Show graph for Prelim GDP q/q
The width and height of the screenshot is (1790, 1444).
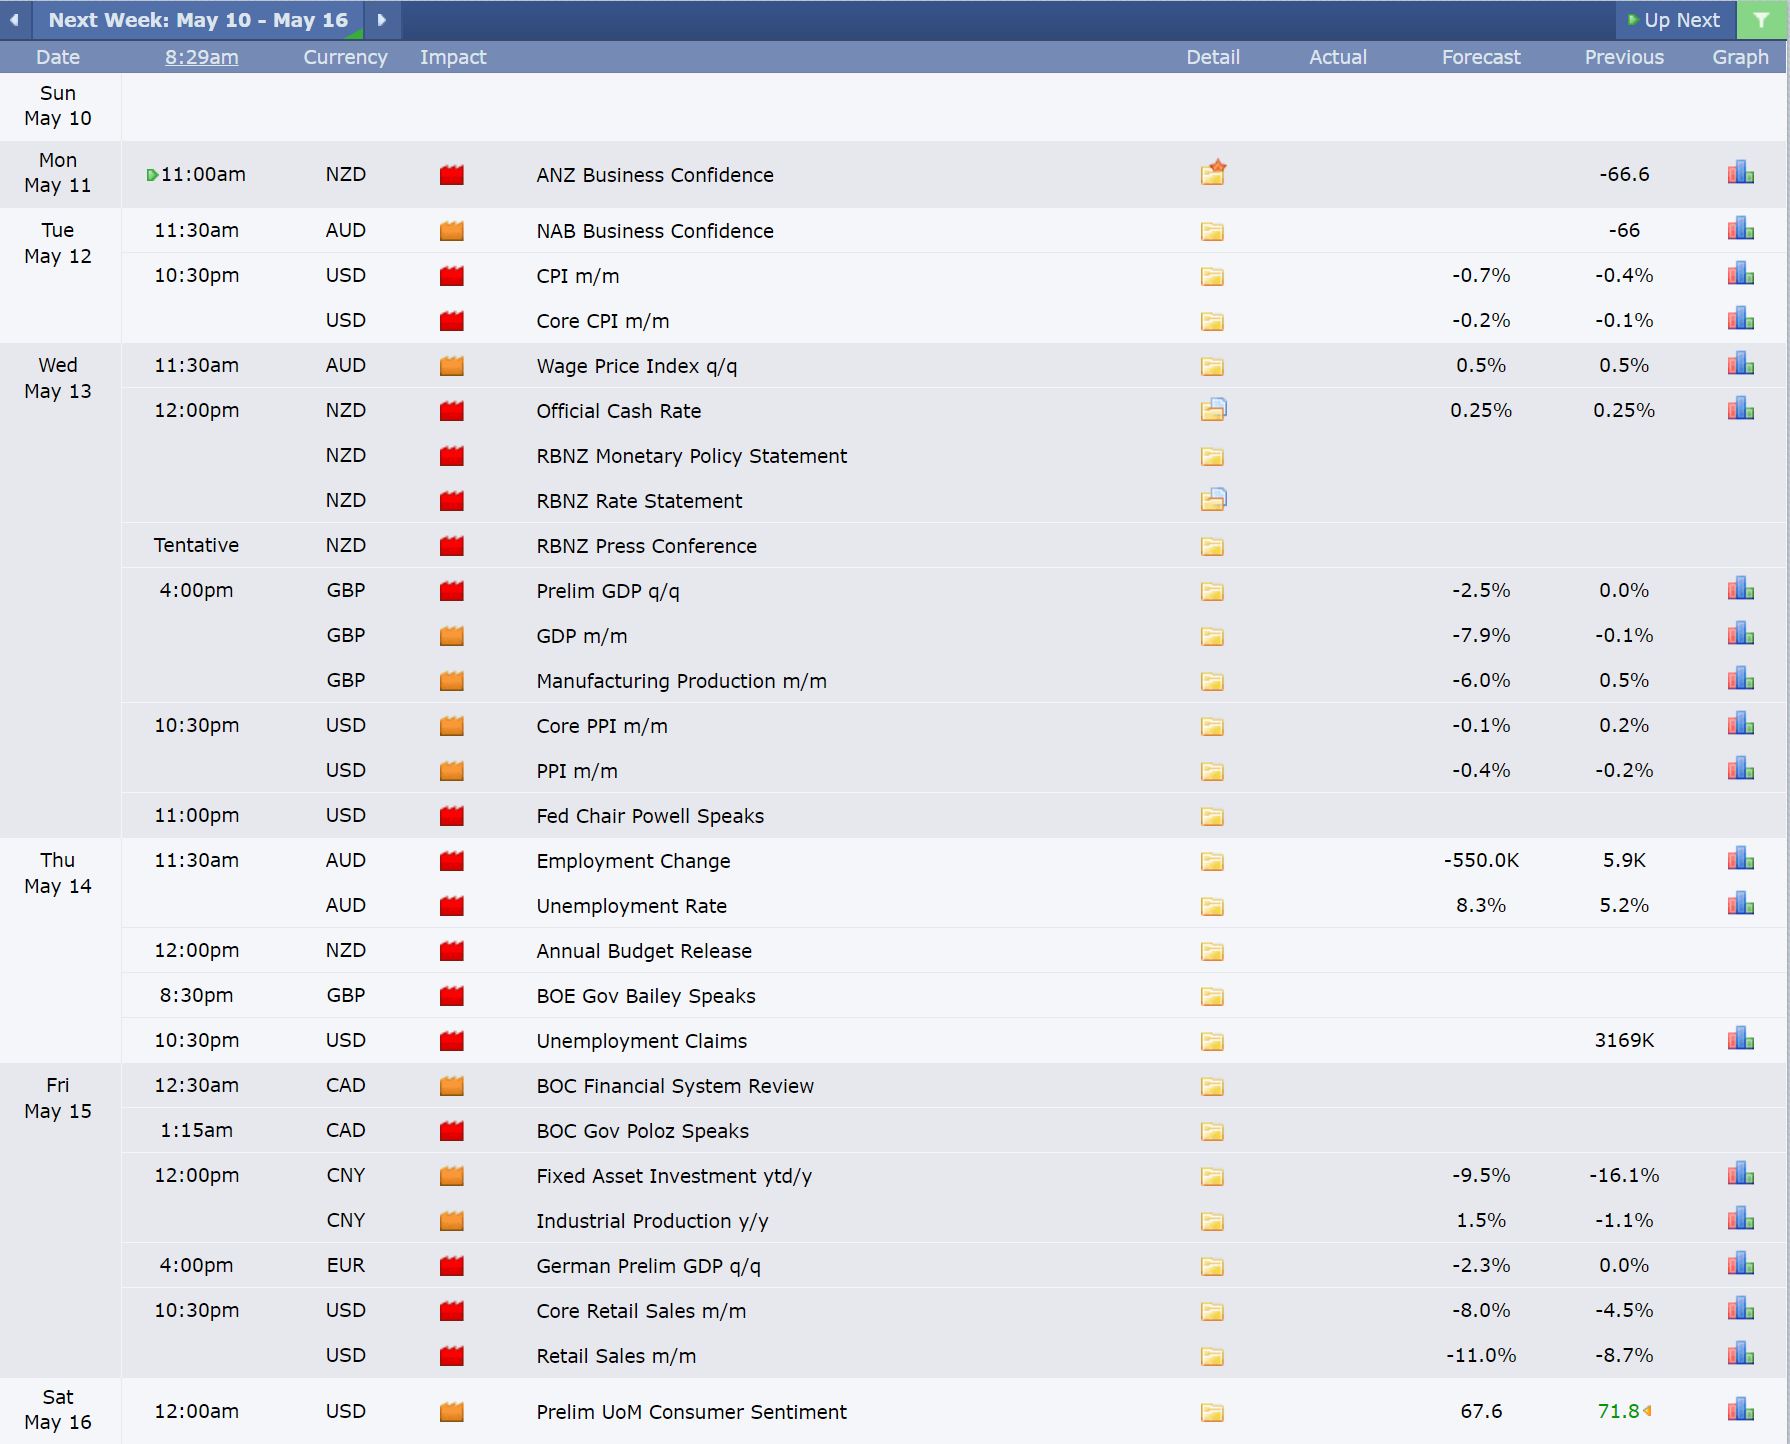(x=1740, y=589)
